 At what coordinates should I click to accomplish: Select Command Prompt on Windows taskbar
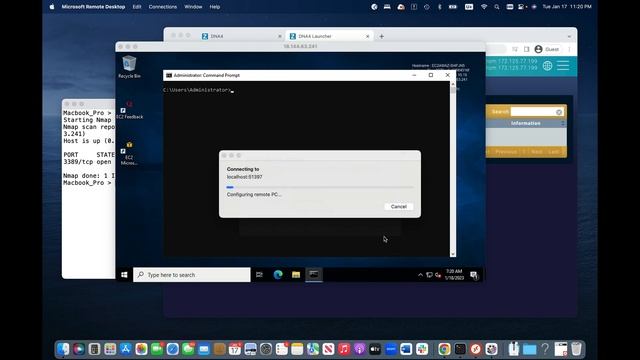(314, 275)
